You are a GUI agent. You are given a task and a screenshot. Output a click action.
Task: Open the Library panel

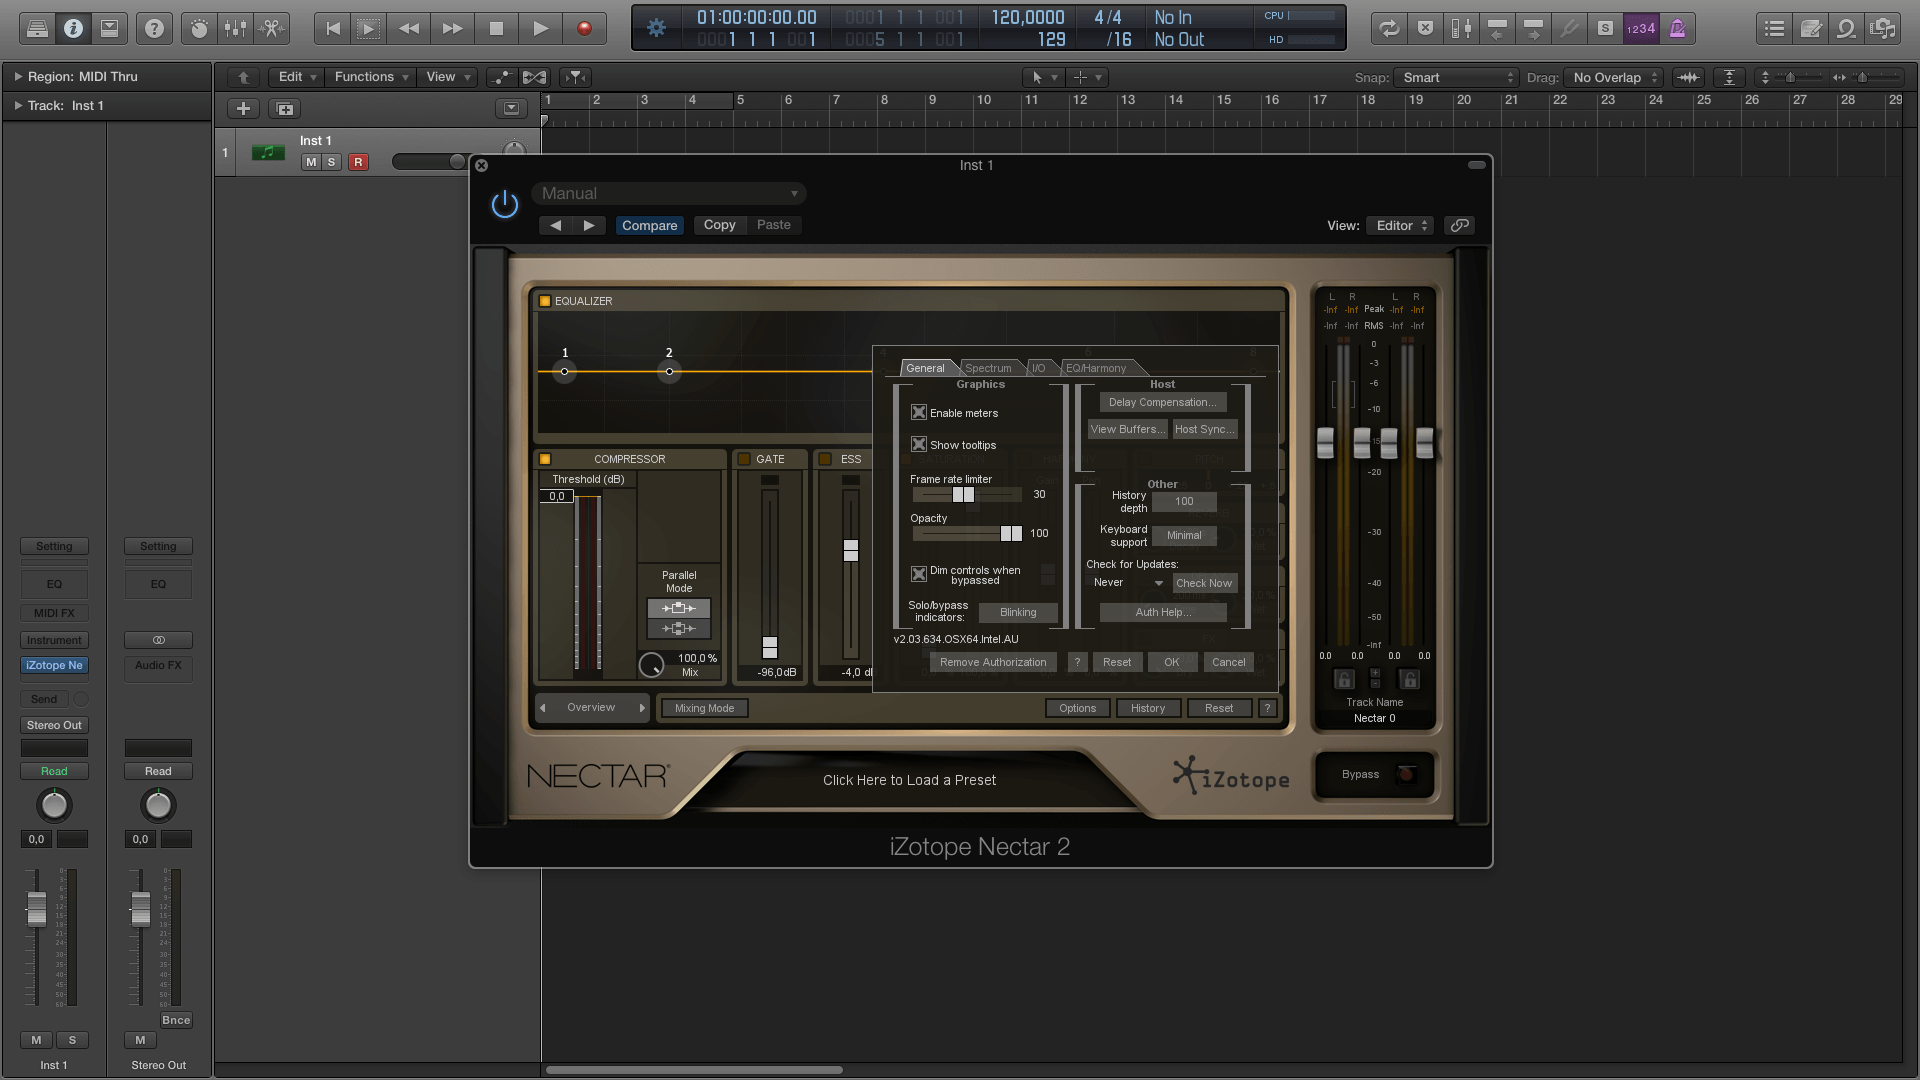click(x=37, y=29)
